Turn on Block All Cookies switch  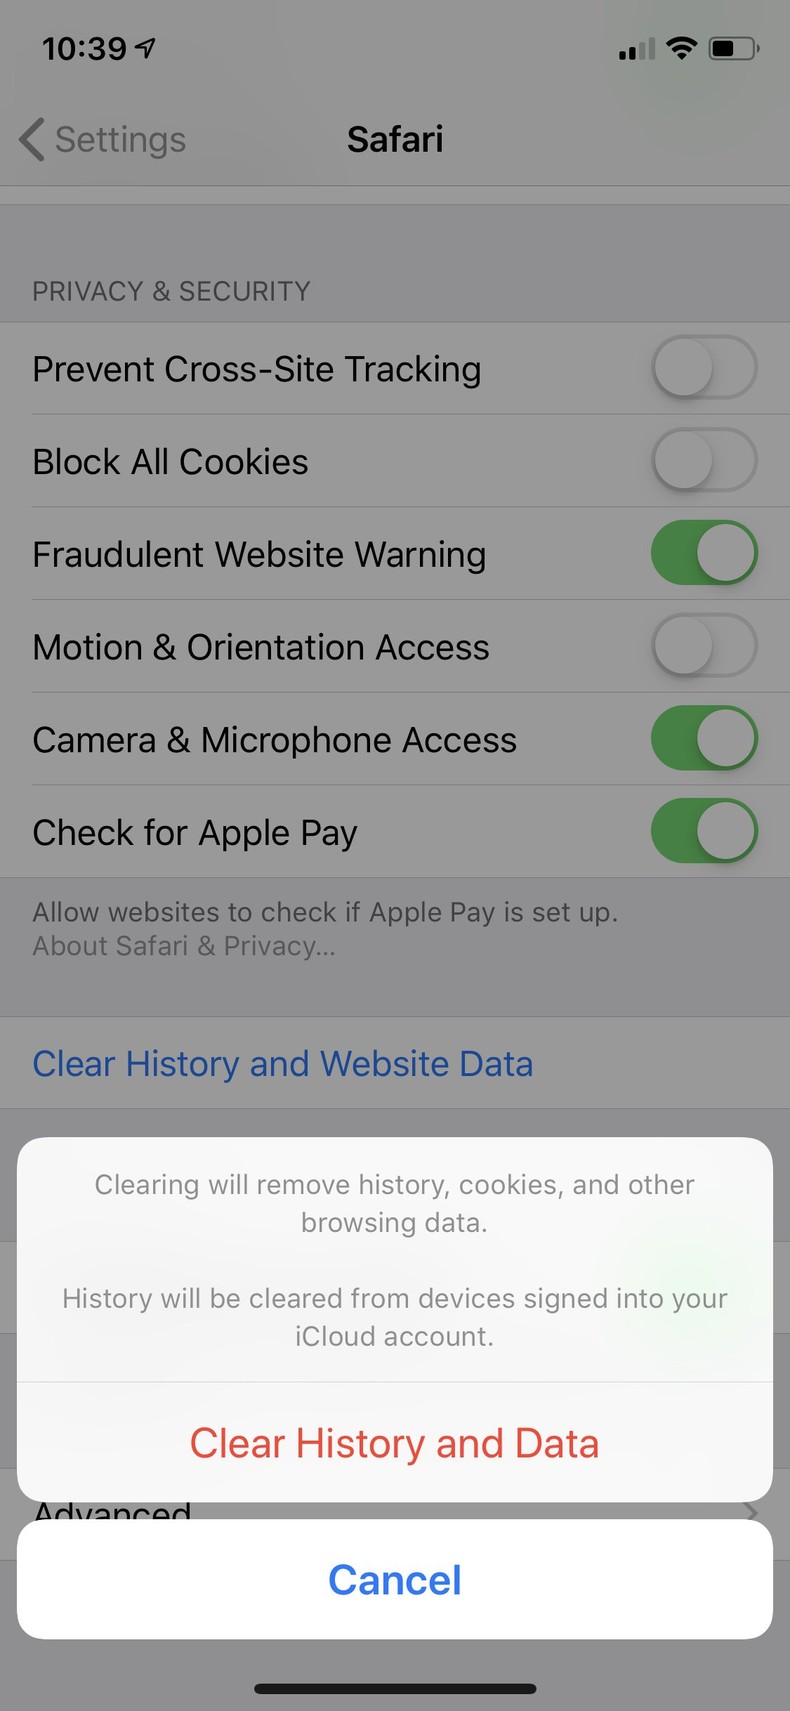point(704,460)
